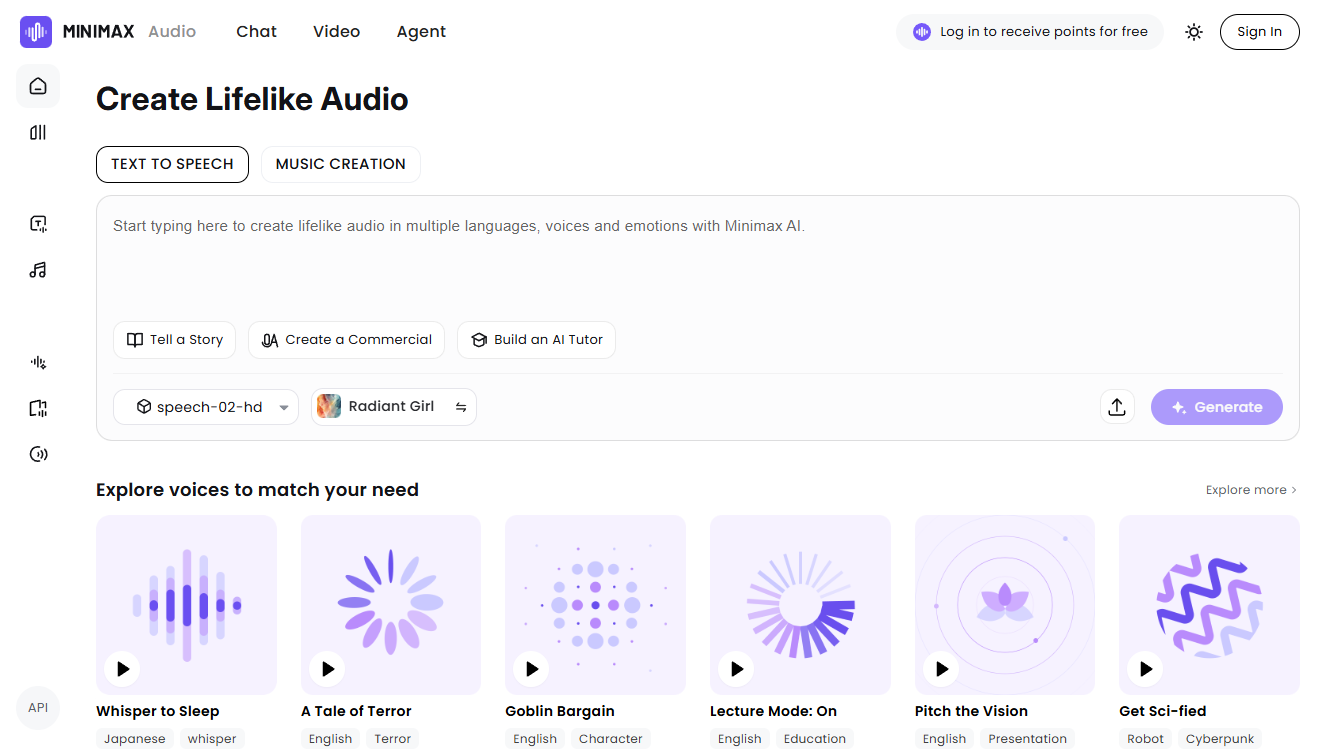Image resolution: width=1320 pixels, height=750 pixels.
Task: Toggle the light/dark theme sun icon
Action: (1193, 32)
